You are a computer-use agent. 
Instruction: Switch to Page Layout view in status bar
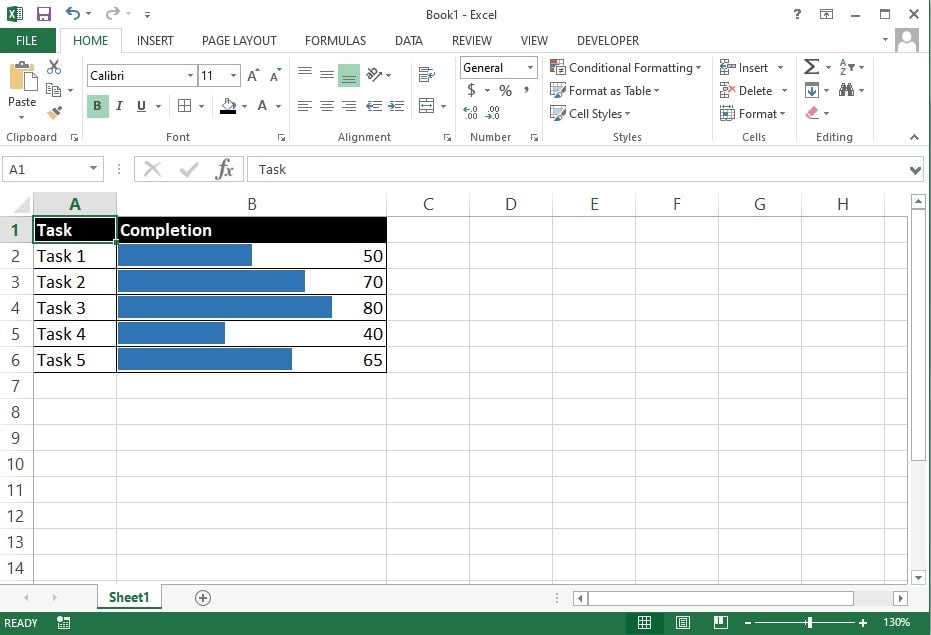tap(683, 623)
